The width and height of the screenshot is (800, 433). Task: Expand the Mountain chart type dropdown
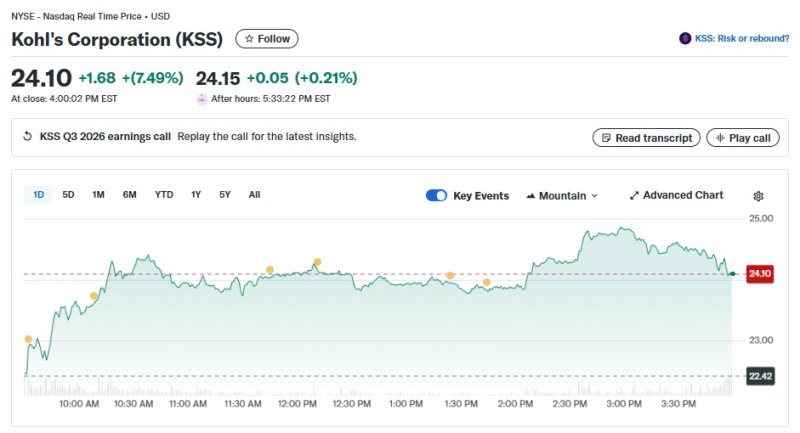pos(562,196)
